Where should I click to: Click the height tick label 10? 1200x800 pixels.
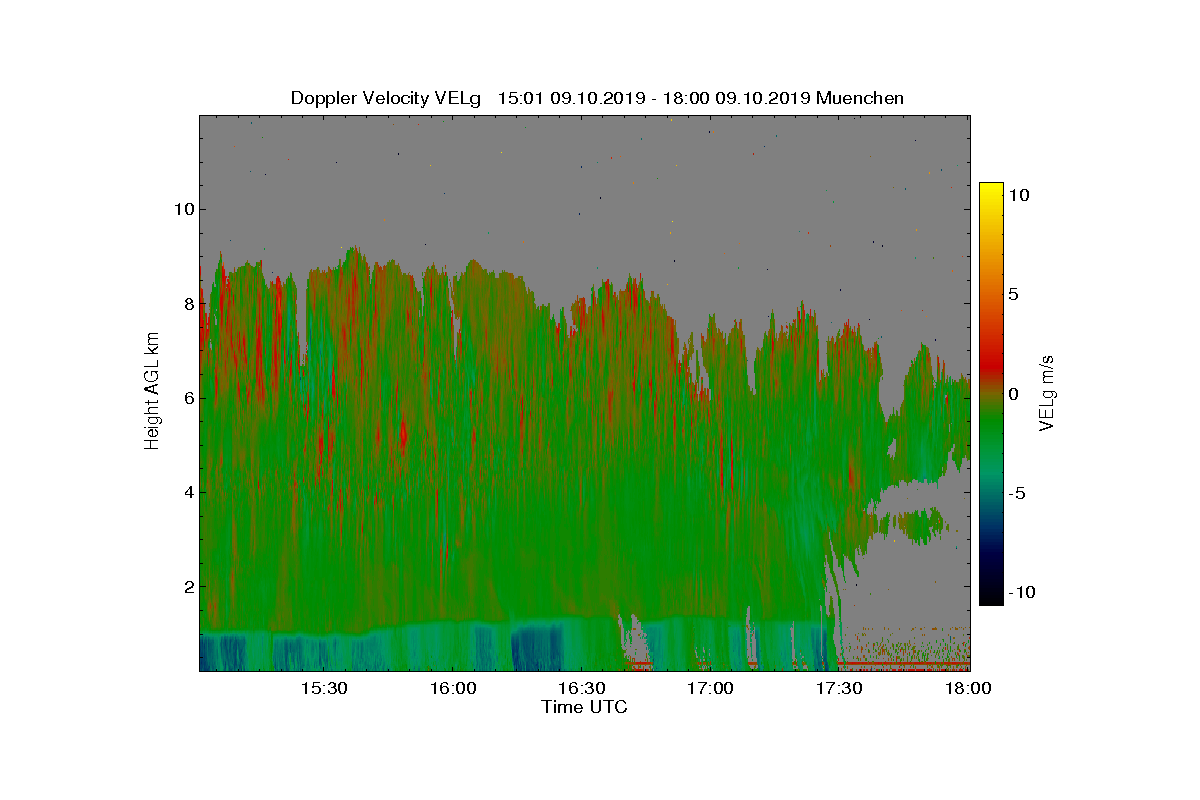point(182,209)
